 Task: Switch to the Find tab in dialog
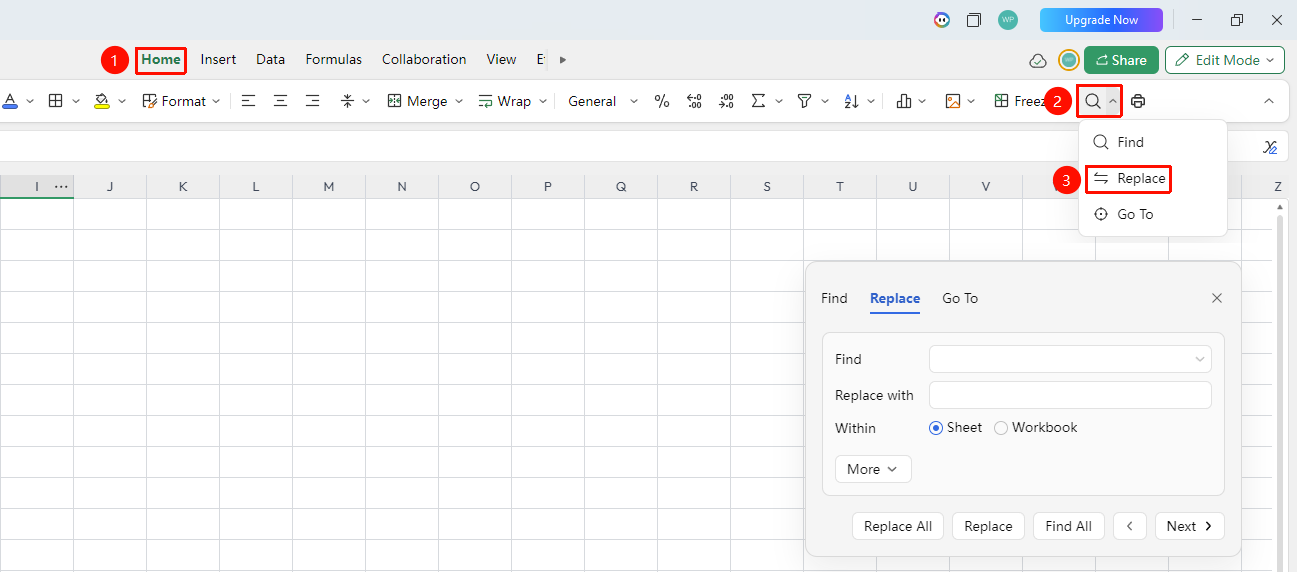coord(834,298)
